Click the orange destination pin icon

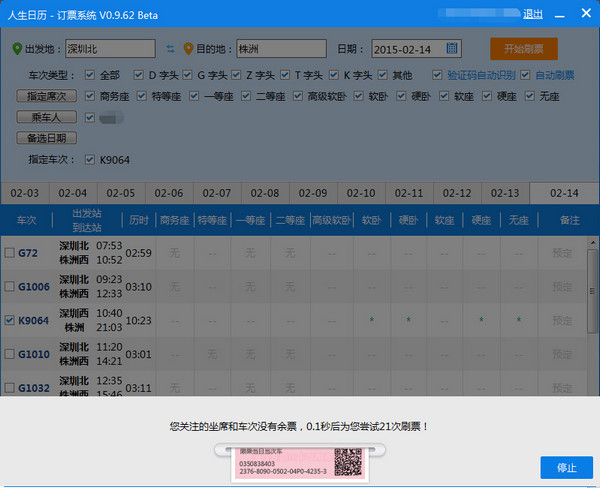click(188, 49)
